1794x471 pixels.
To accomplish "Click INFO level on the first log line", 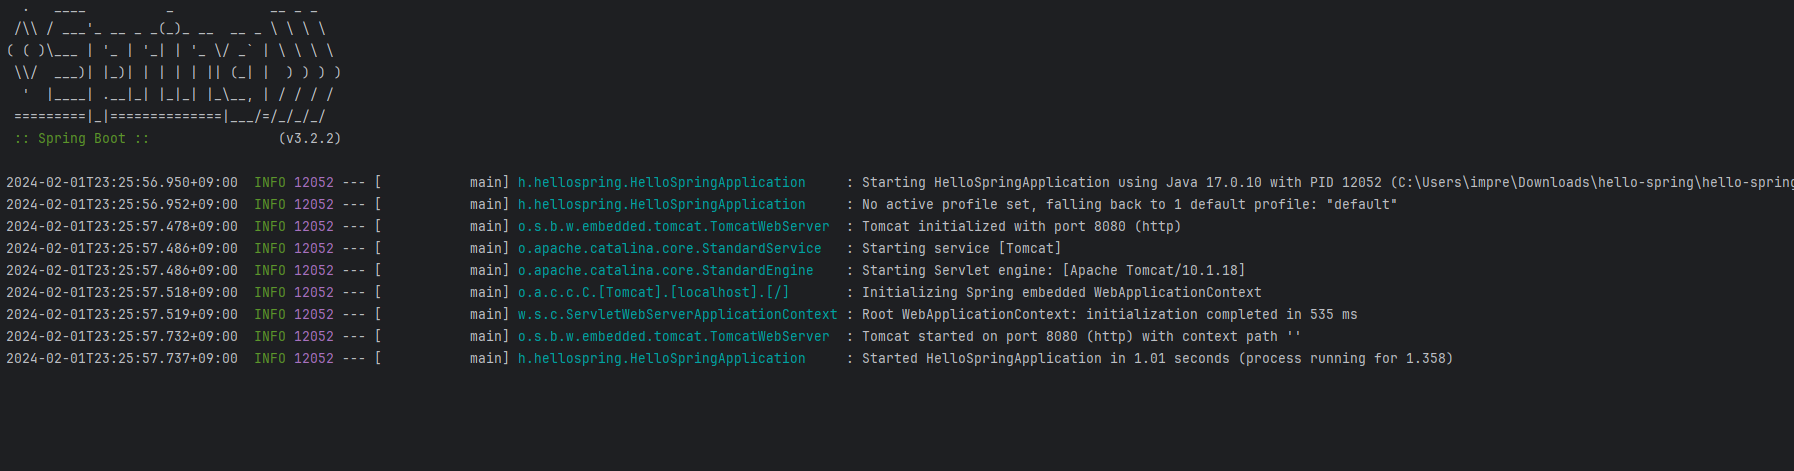I will [270, 183].
